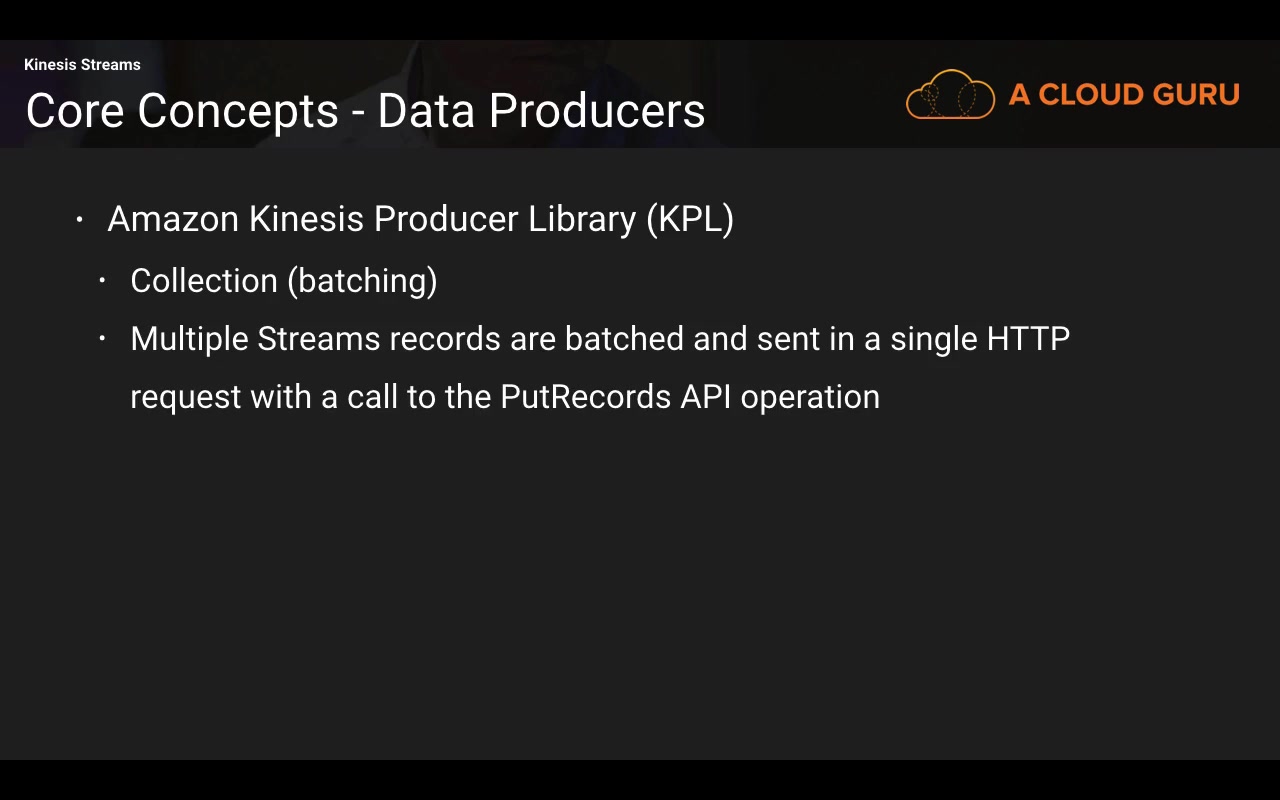Click the "(KPL)" abbreviation
This screenshot has width=1280, height=800.
coord(690,219)
